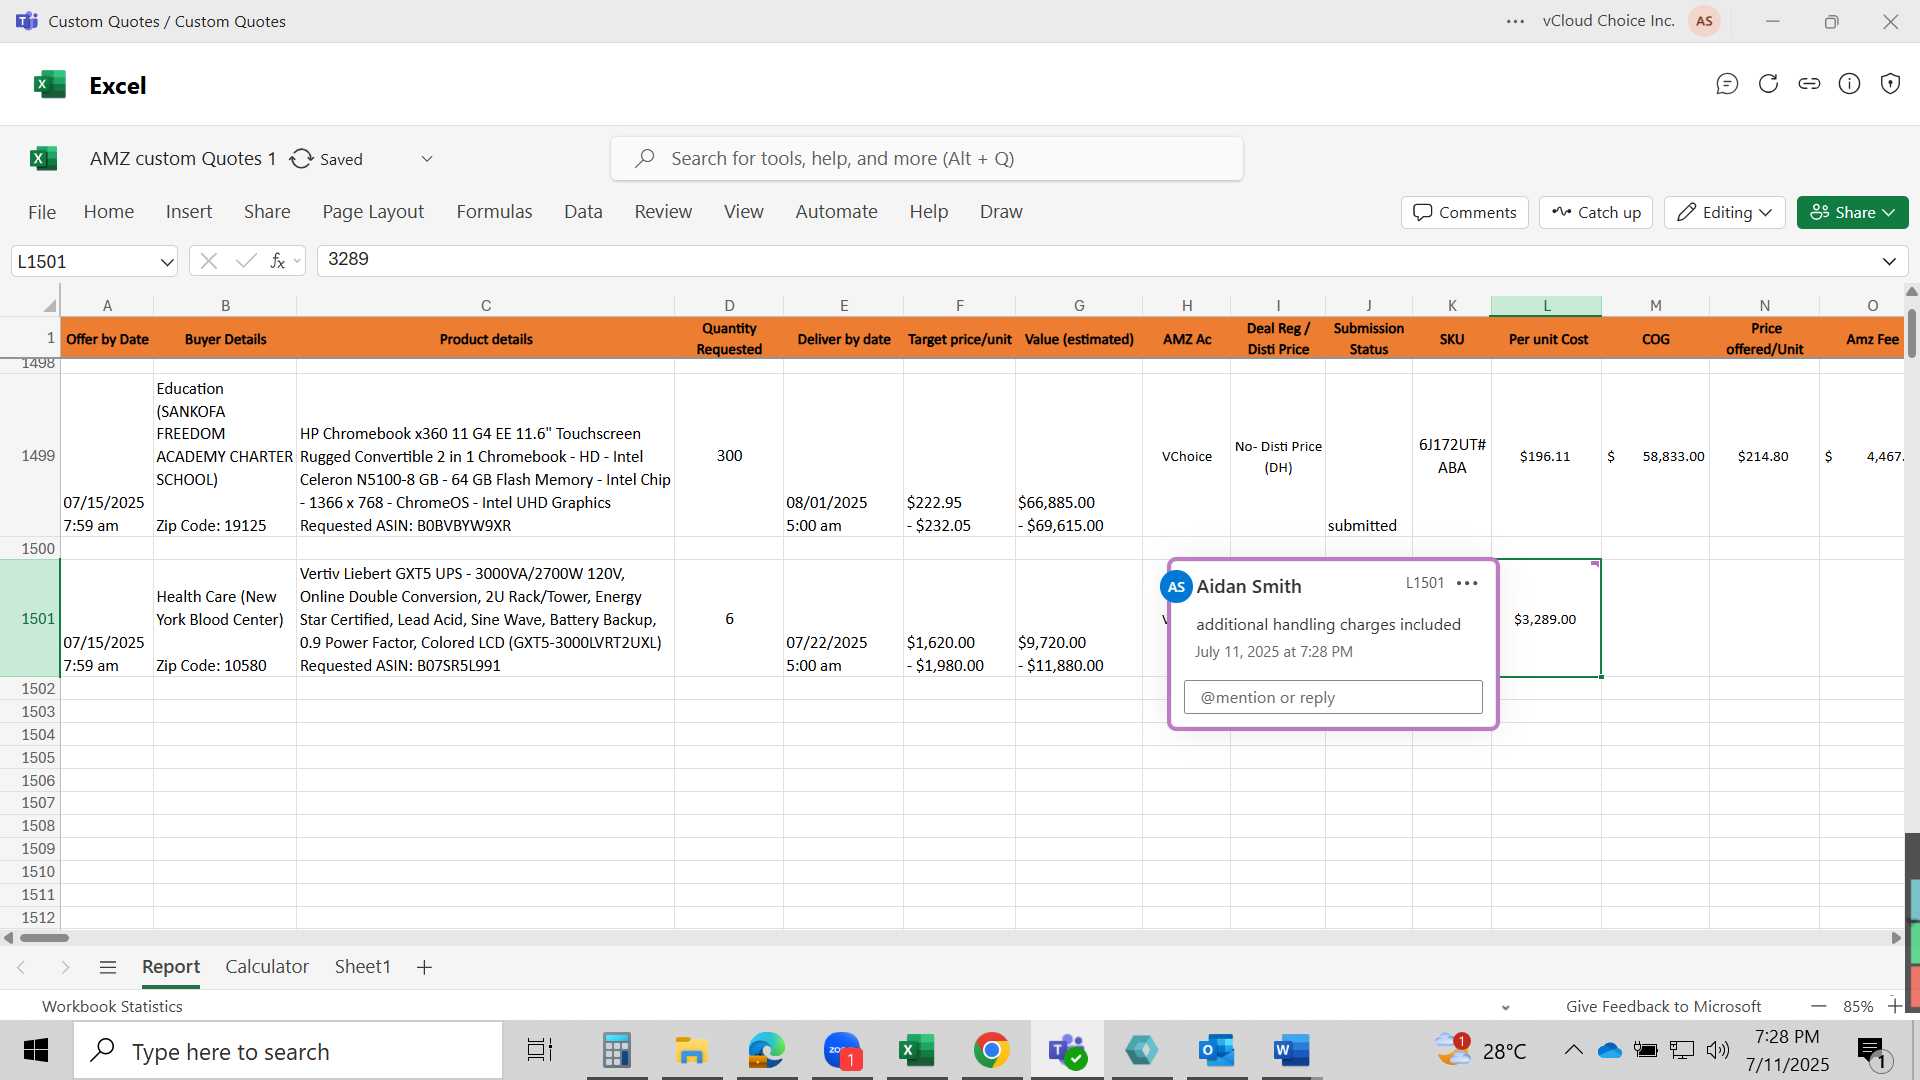
Task: Open the Windows Start menu
Action: pos(36,1051)
